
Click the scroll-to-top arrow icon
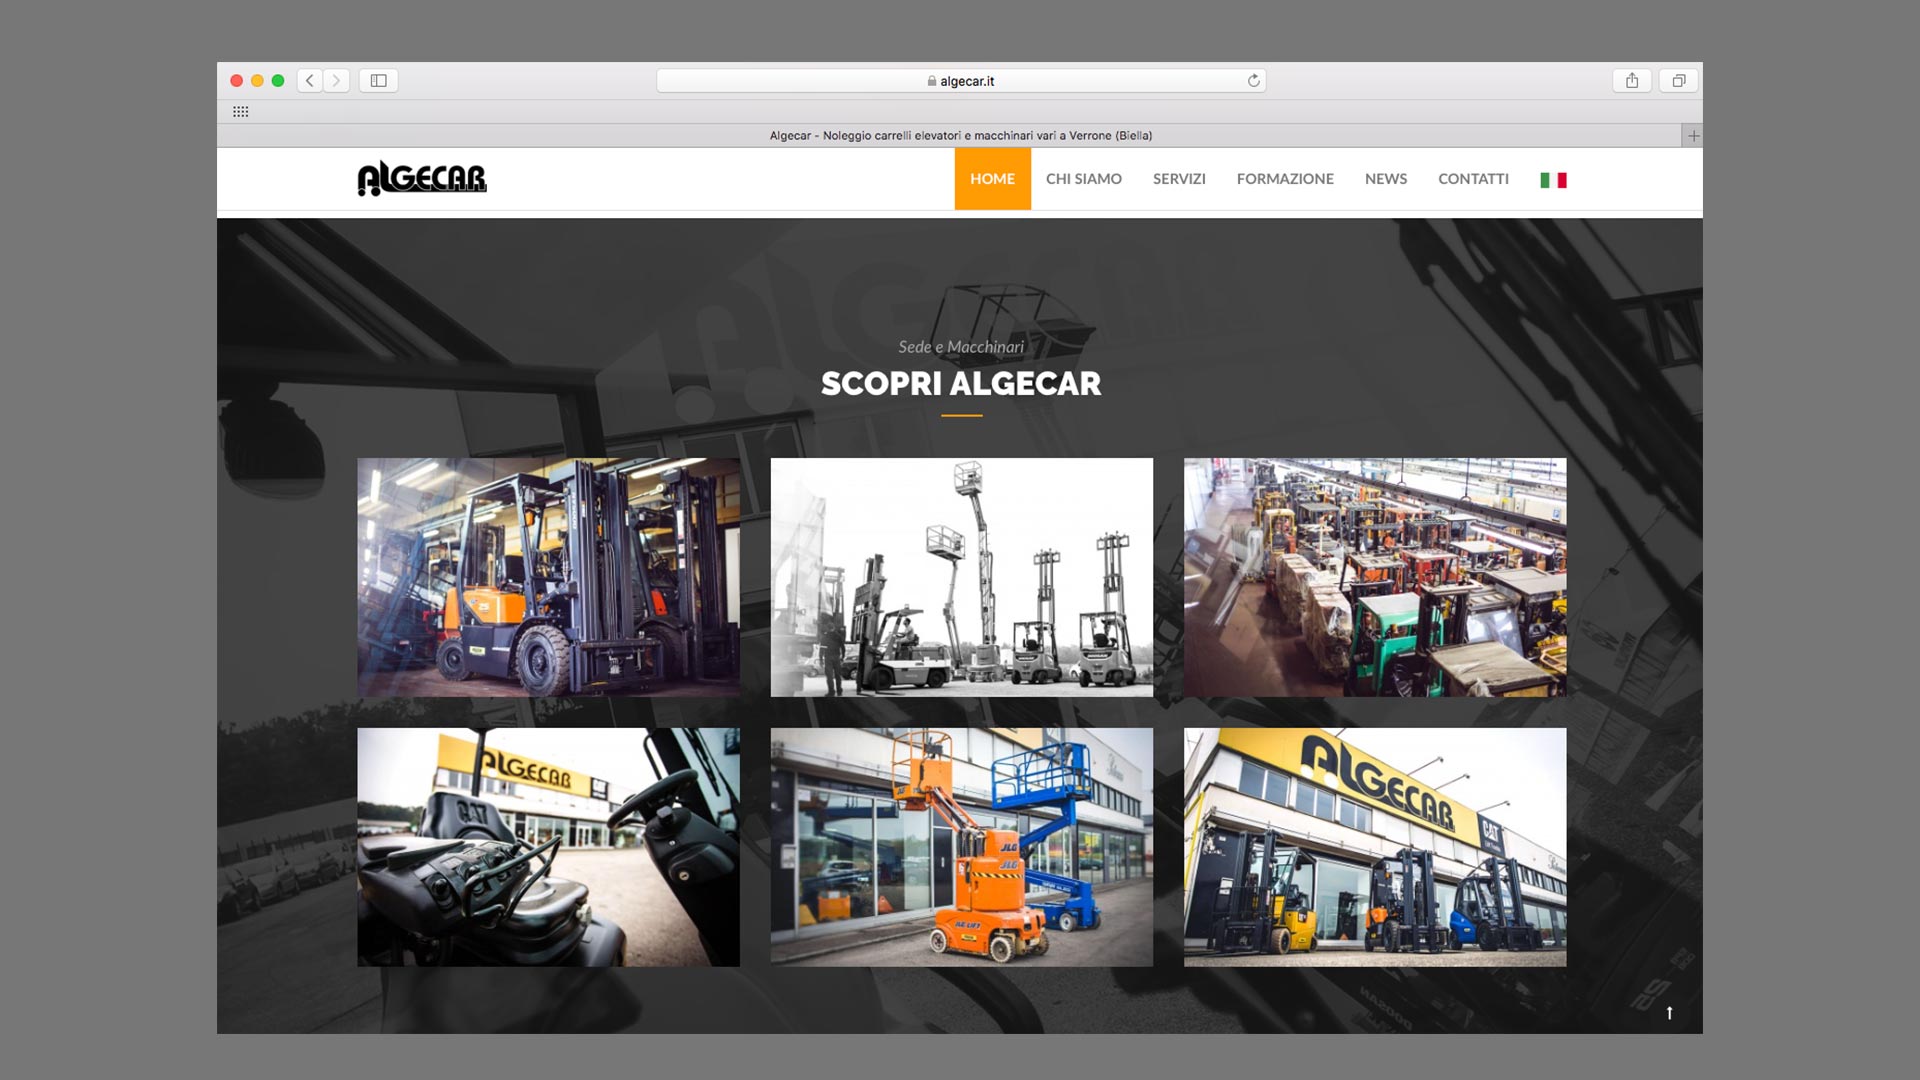tap(1669, 1013)
